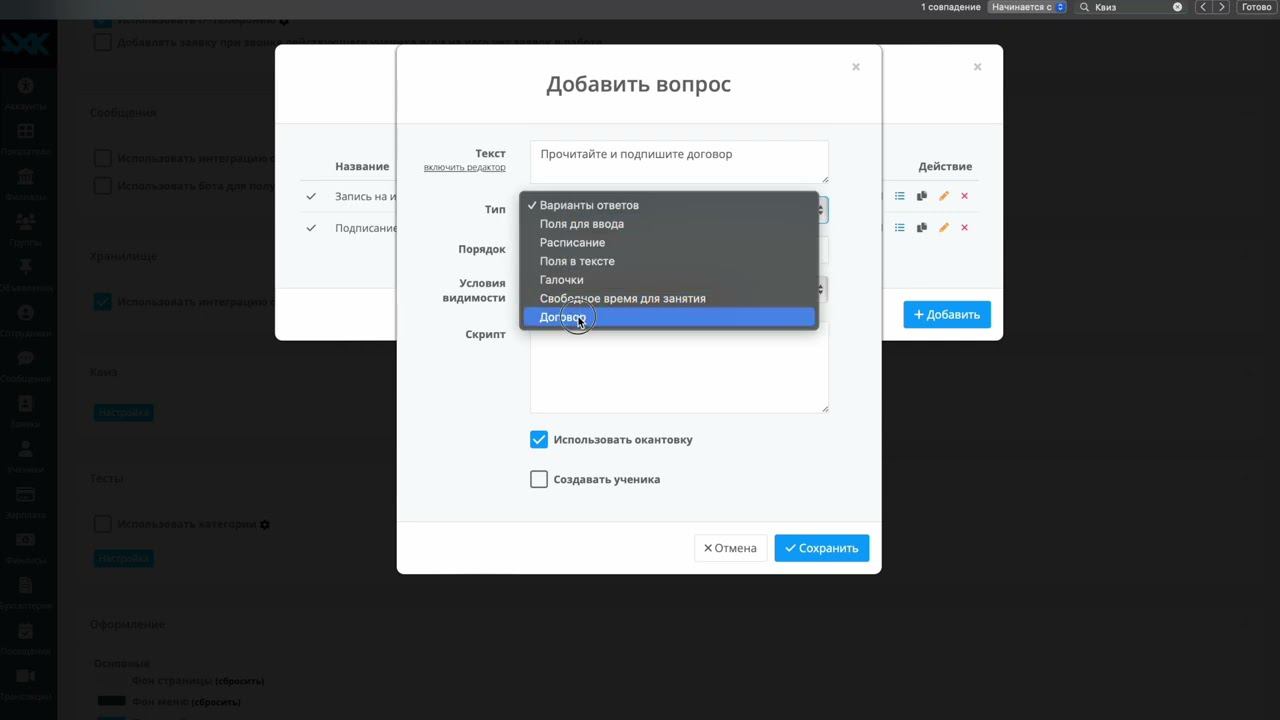Select Свободное время для занятия option
Viewport: 1280px width, 720px height.
point(669,298)
